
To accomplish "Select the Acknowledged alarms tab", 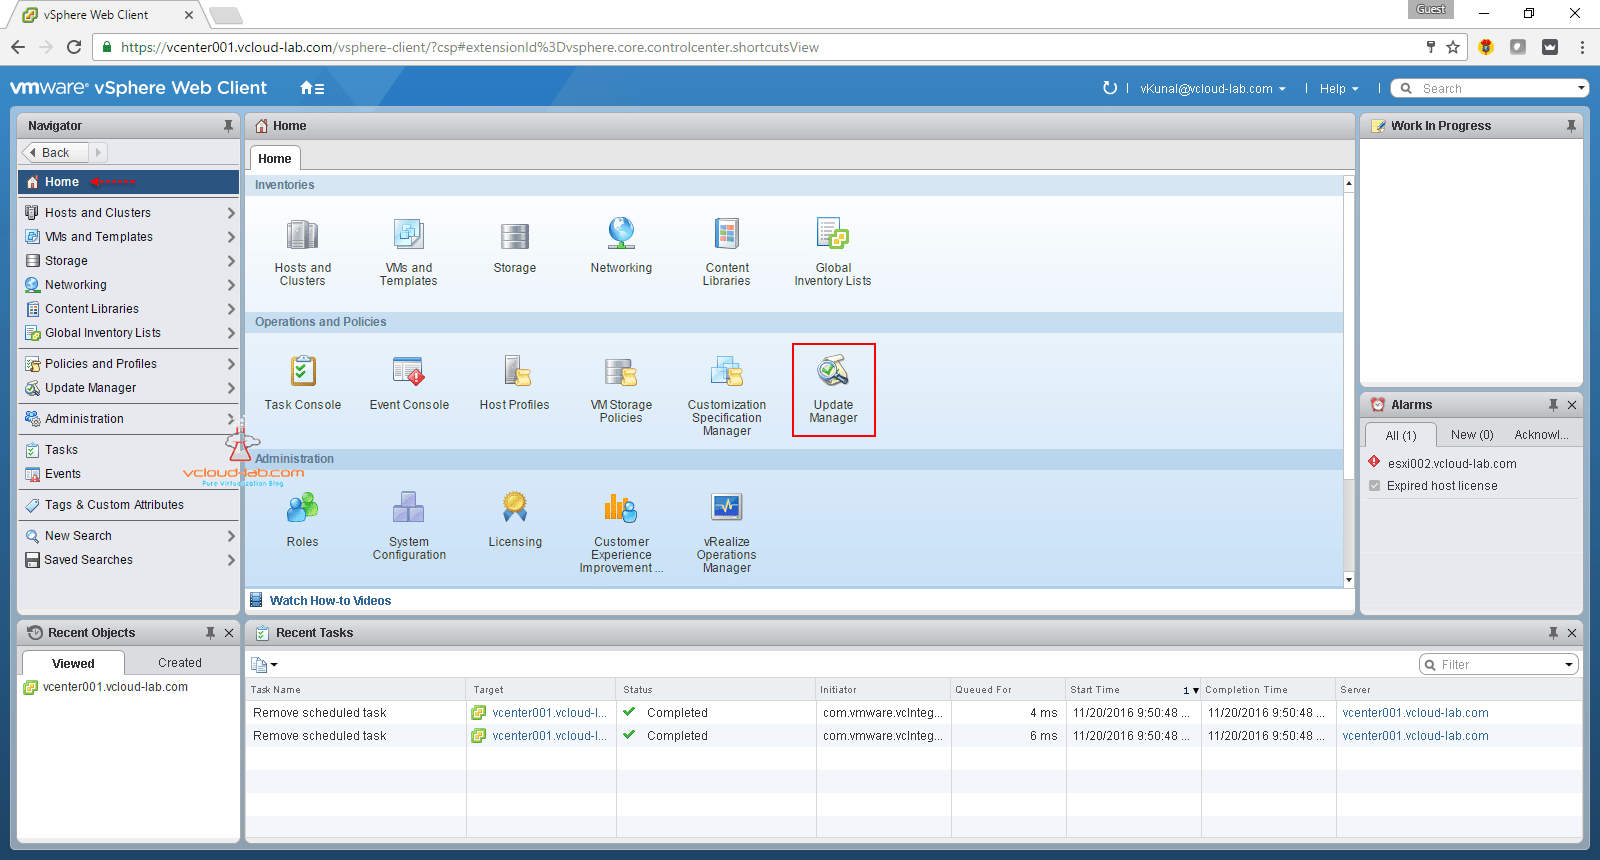I will (1541, 435).
